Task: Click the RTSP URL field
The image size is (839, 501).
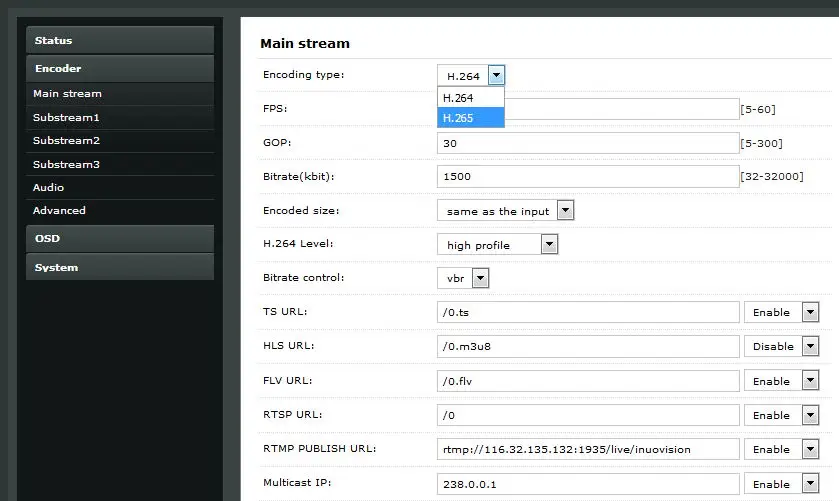Action: point(588,415)
